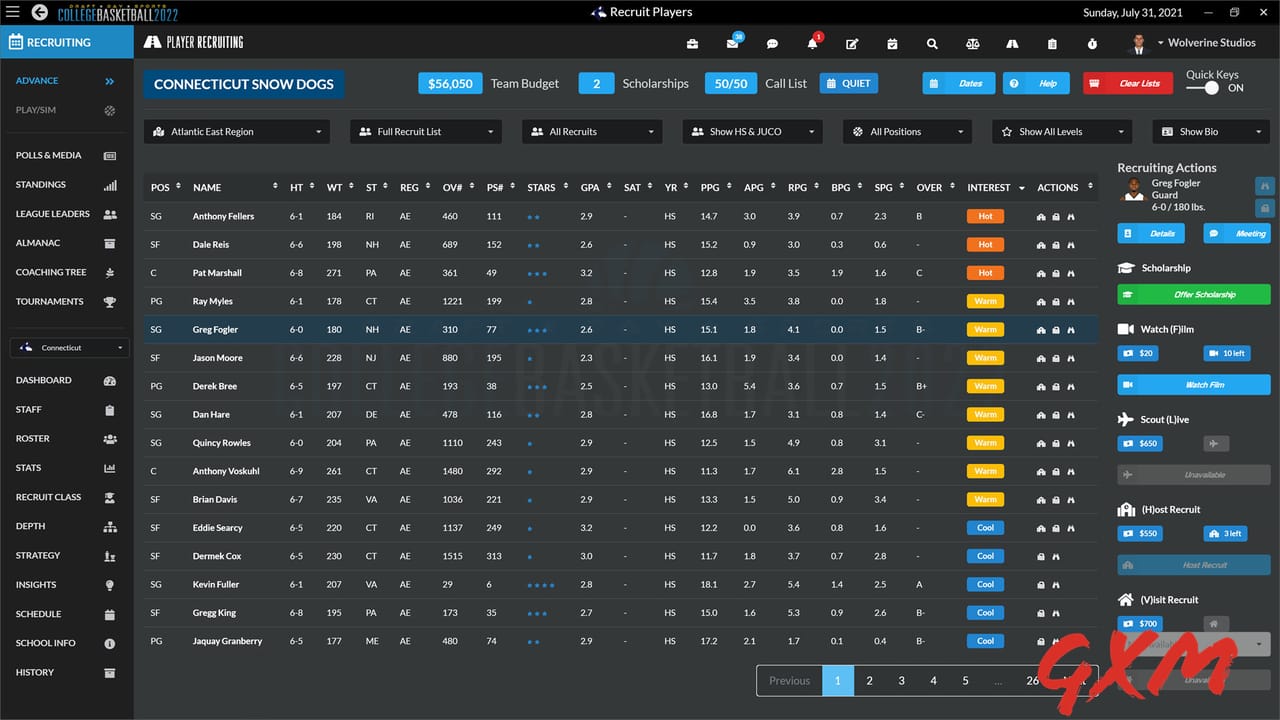Click the QUIET call list button
This screenshot has width=1280, height=720.
848,83
